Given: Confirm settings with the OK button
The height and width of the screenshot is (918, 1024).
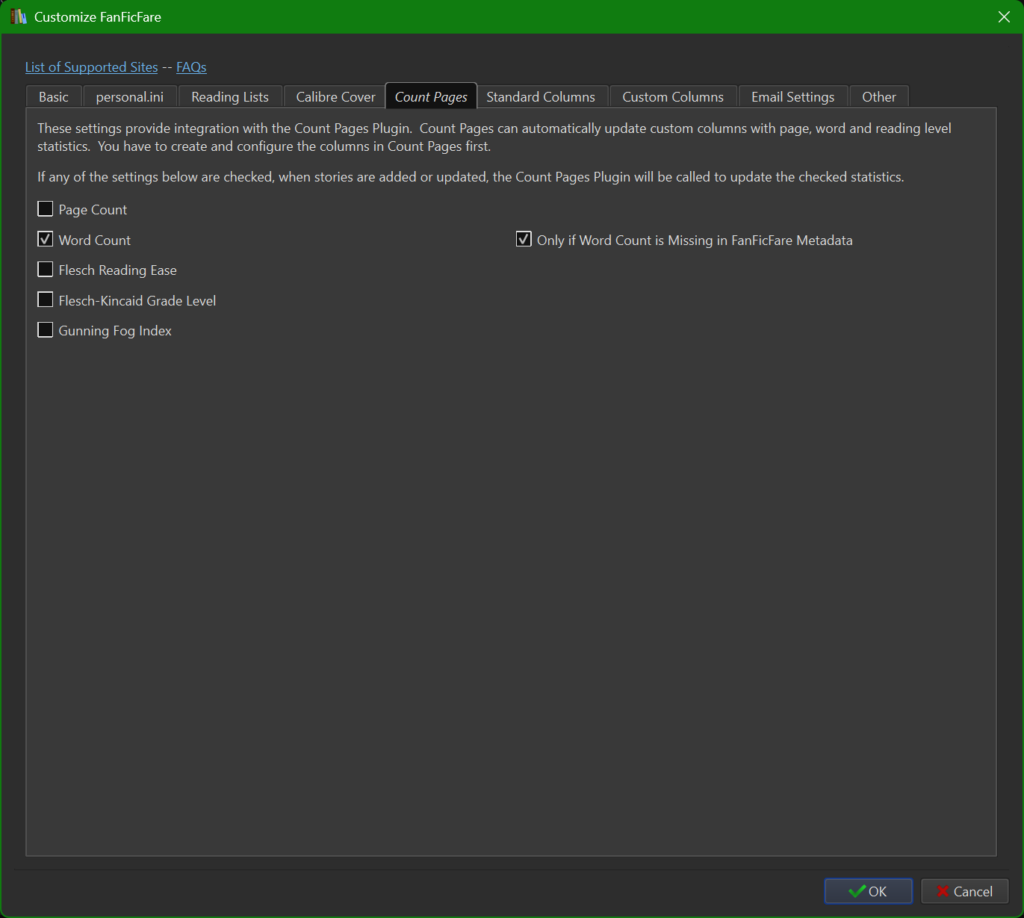Looking at the screenshot, I should (868, 891).
